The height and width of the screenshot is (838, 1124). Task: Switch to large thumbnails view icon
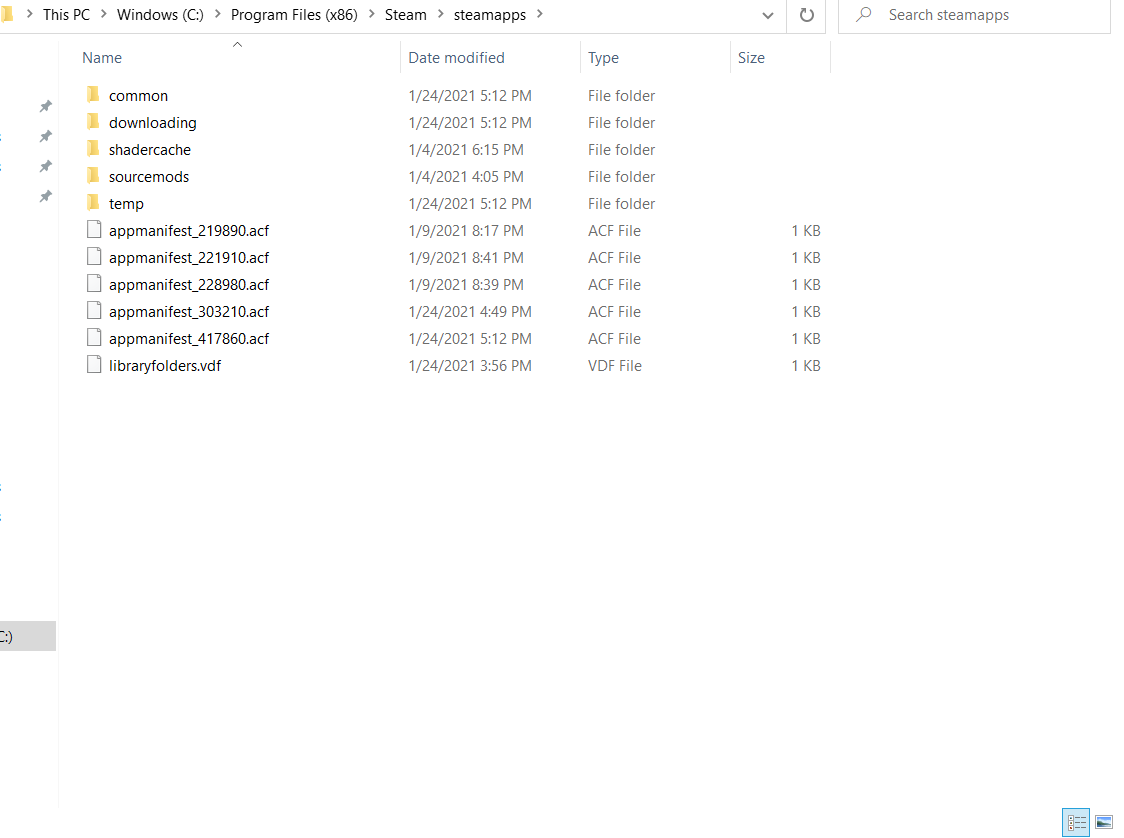tap(1104, 822)
